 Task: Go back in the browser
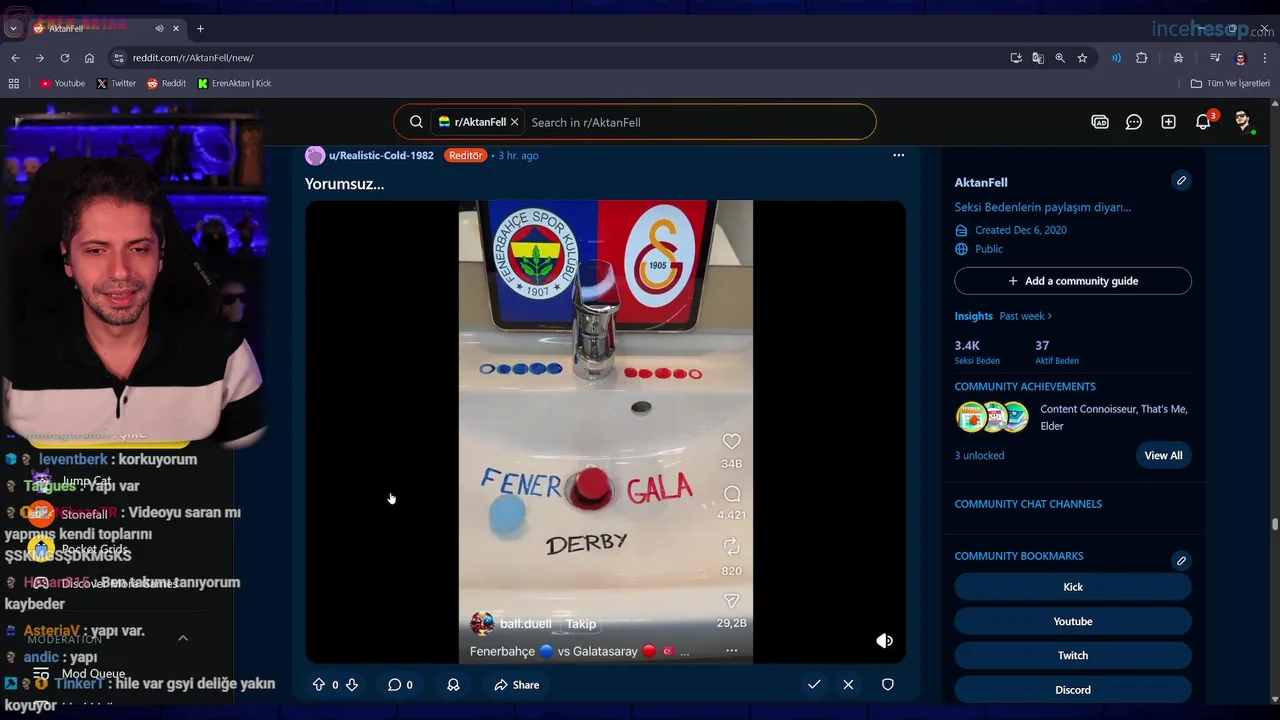[15, 58]
